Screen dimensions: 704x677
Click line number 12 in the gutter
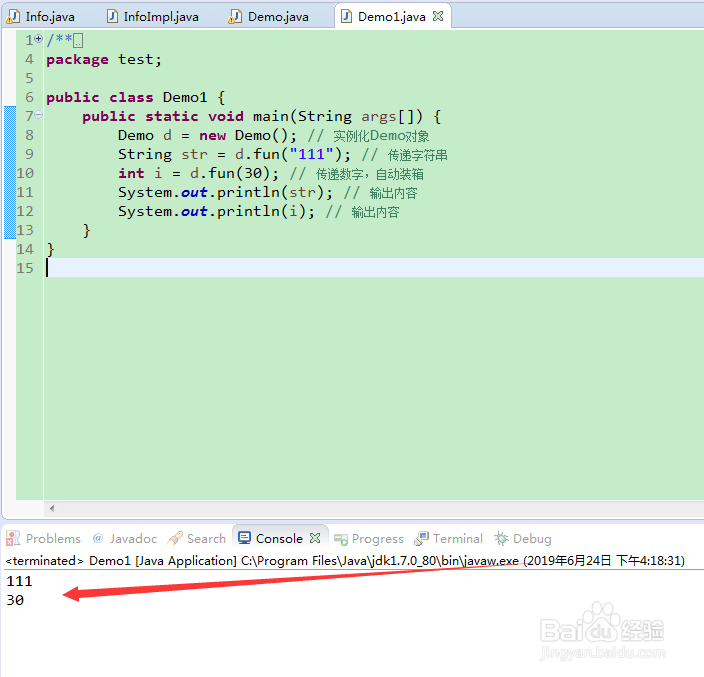(25, 211)
